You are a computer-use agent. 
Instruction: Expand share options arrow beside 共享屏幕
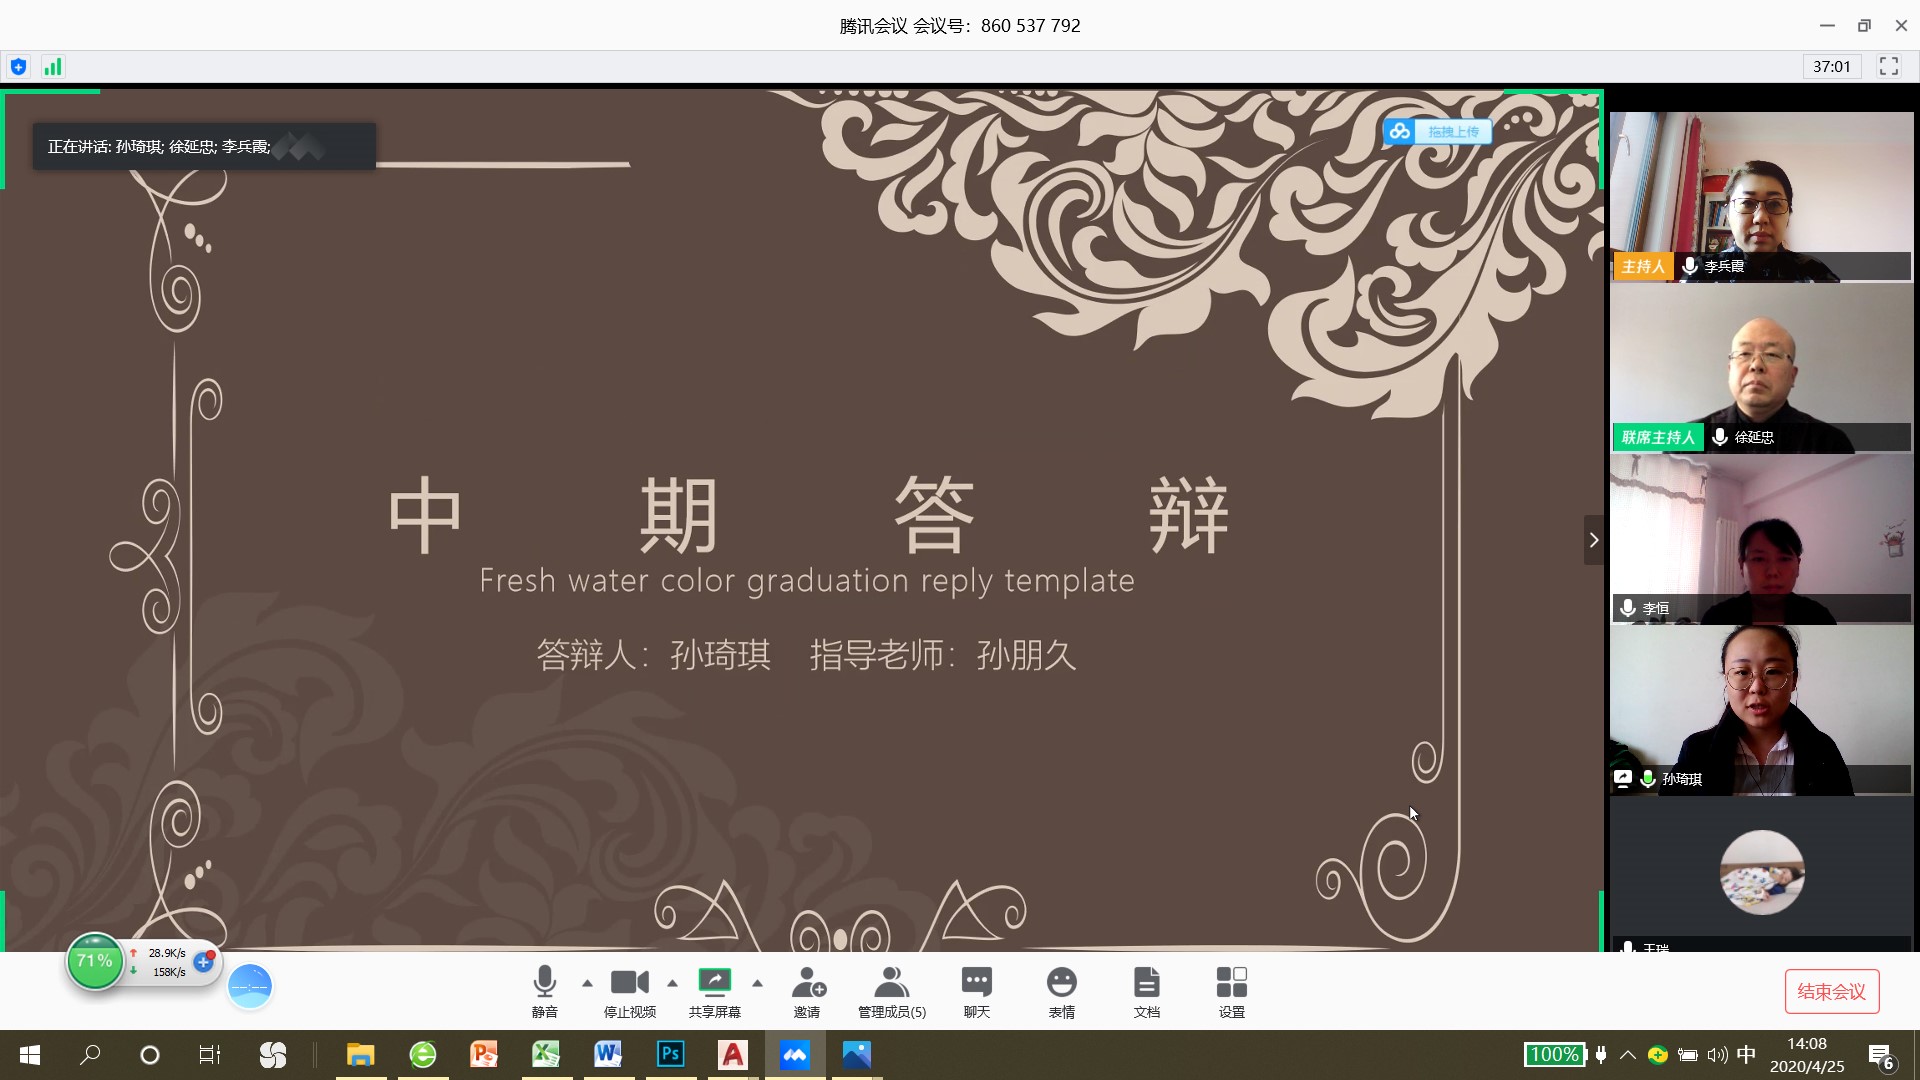point(757,983)
